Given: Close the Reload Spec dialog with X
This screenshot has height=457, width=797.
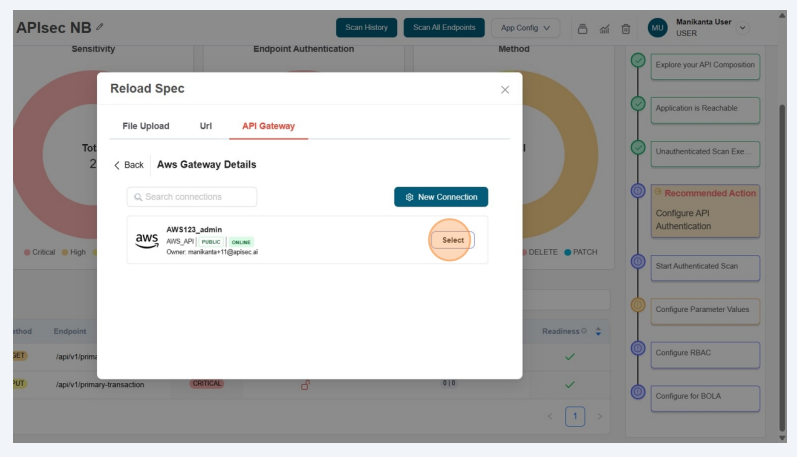Looking at the screenshot, I should (504, 90).
